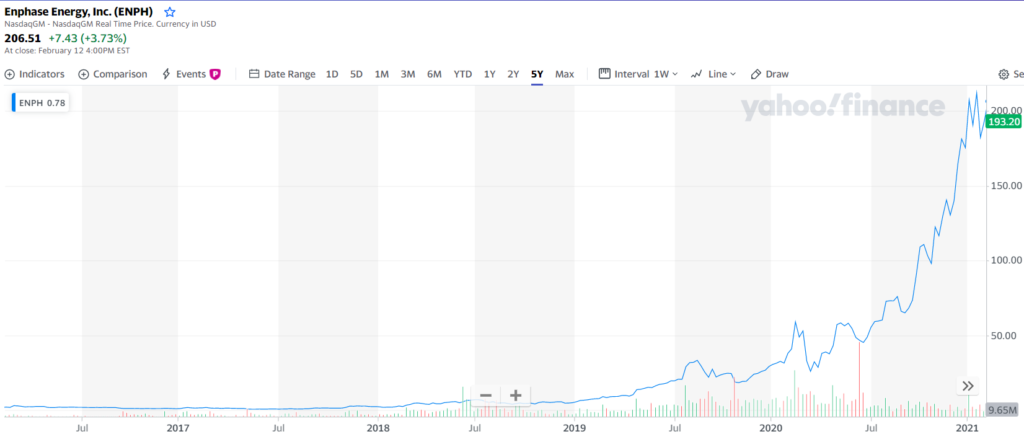
Task: Open the Date Range calendar picker
Action: [x=282, y=74]
